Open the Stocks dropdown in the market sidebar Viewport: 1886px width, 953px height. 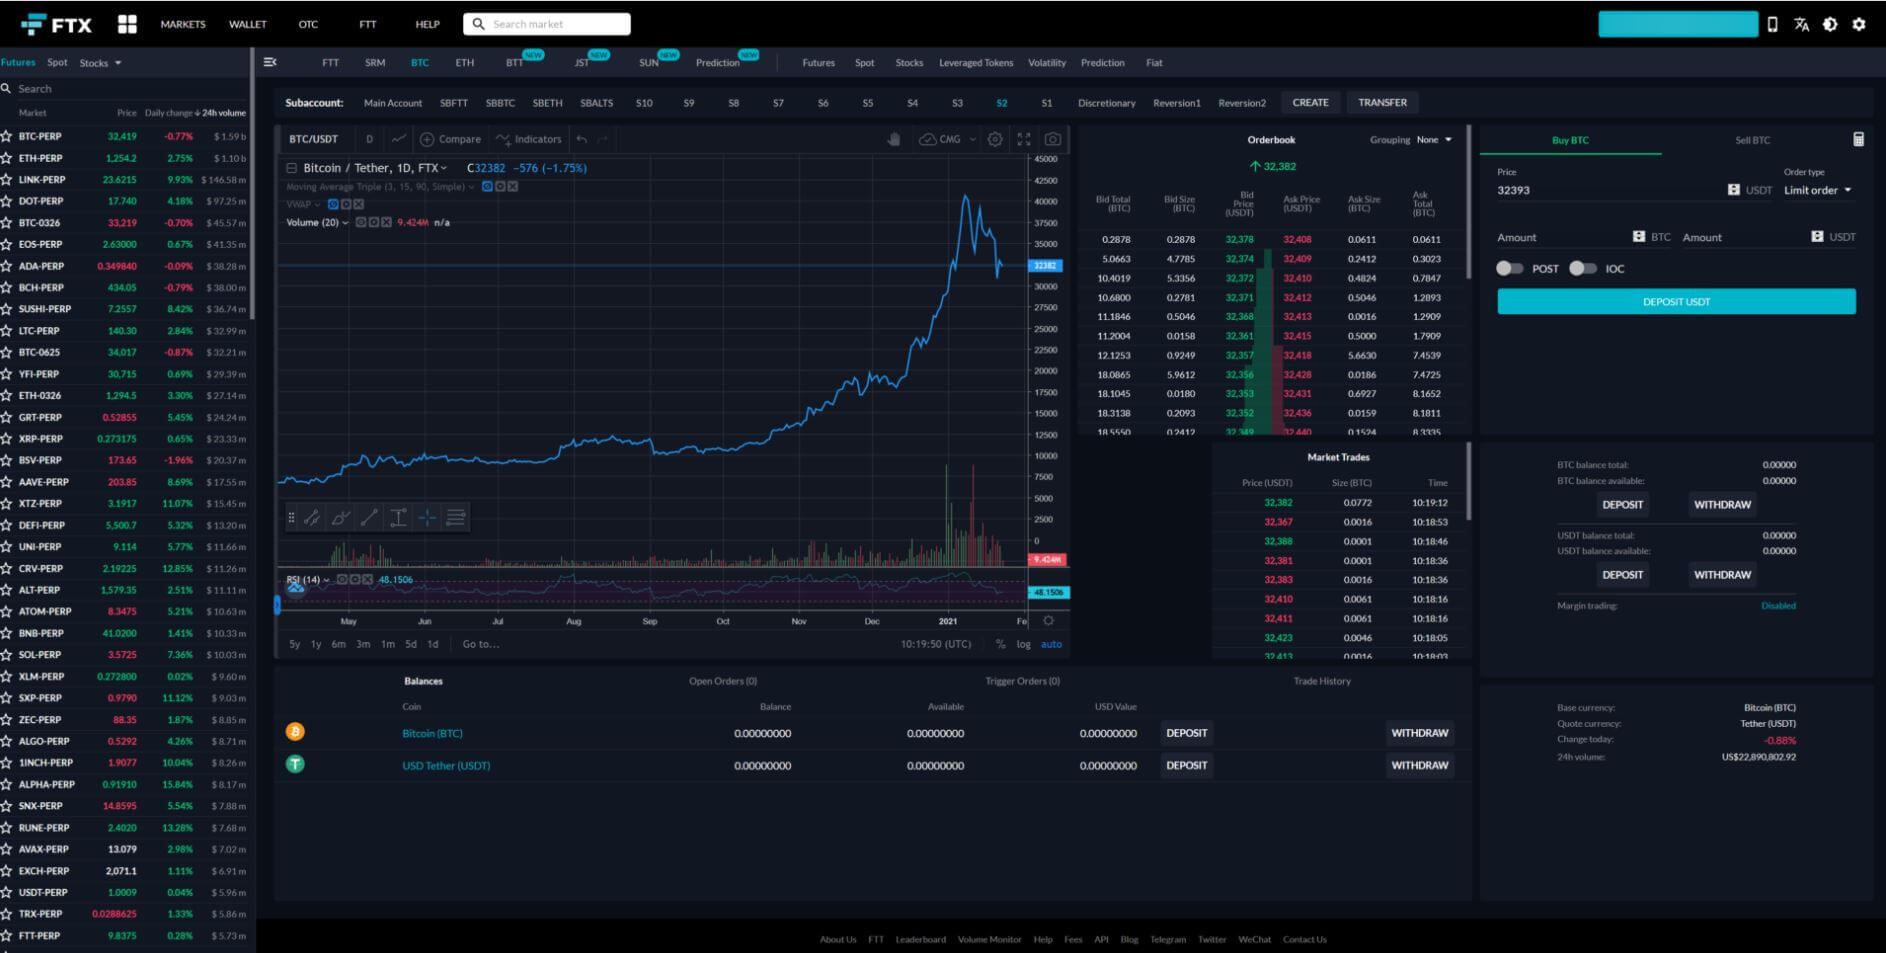pyautogui.click(x=100, y=63)
